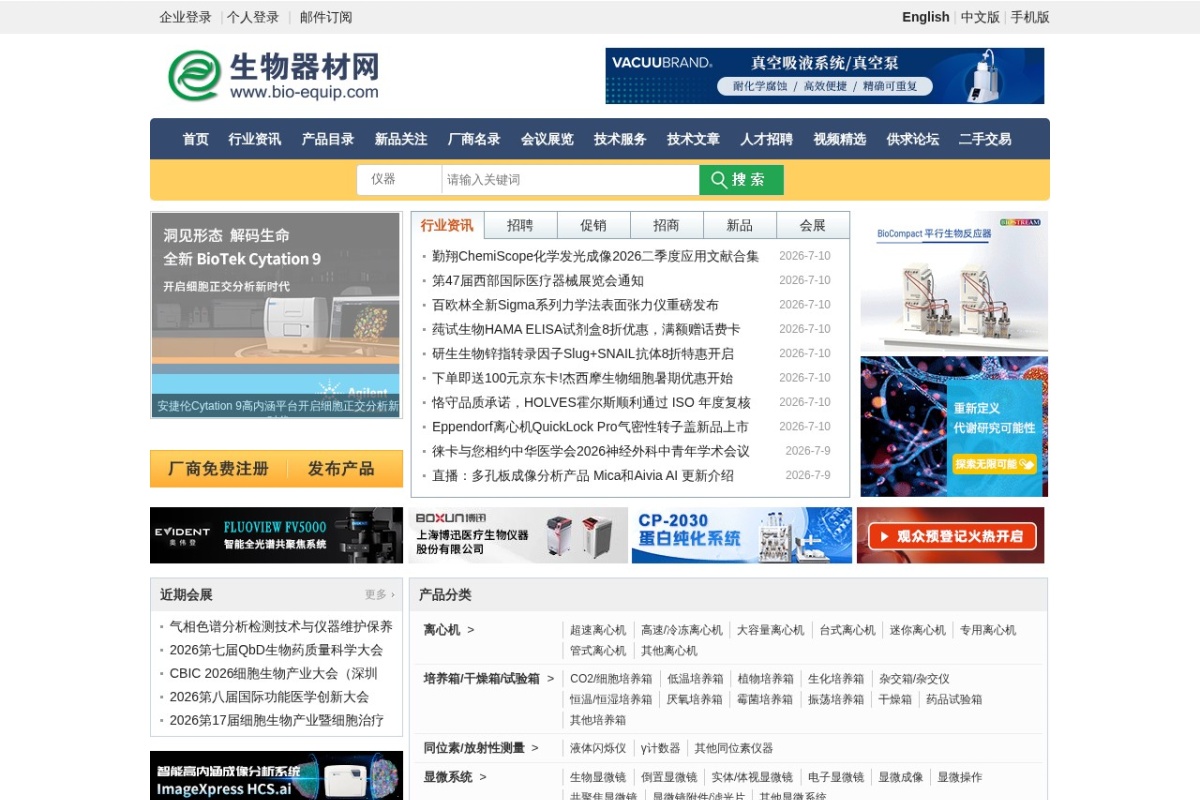Open 新品关注 navigation item
The image size is (1200, 800).
[401, 139]
